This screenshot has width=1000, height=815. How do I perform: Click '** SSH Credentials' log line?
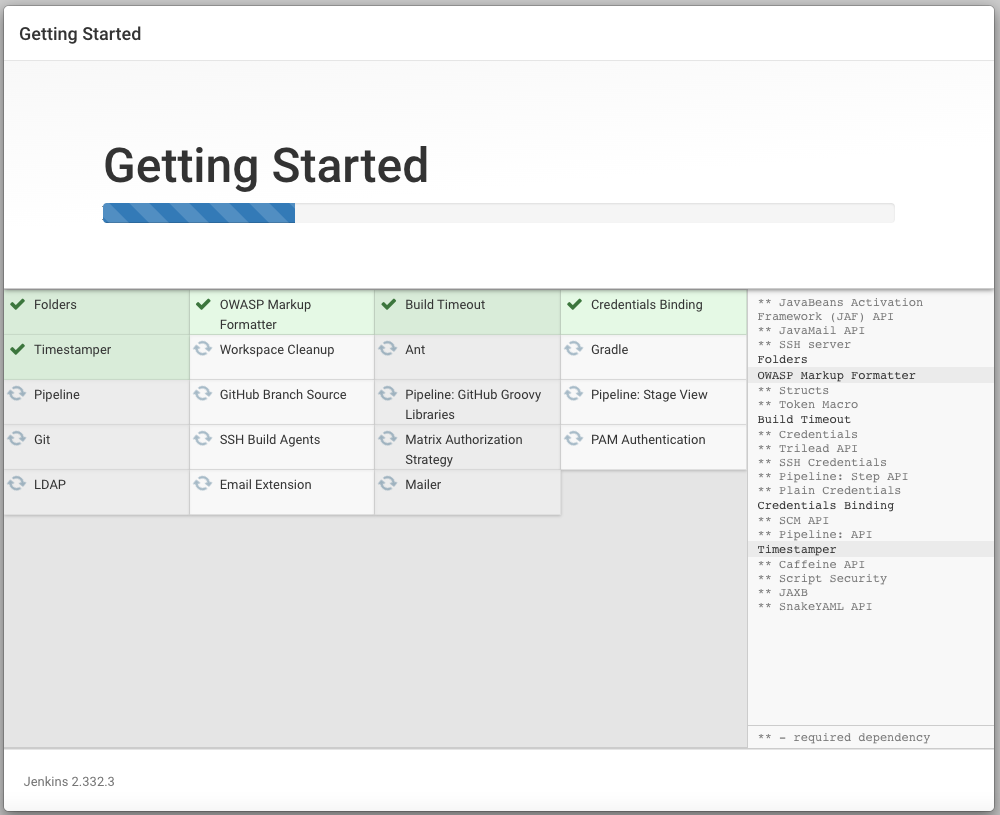point(821,462)
